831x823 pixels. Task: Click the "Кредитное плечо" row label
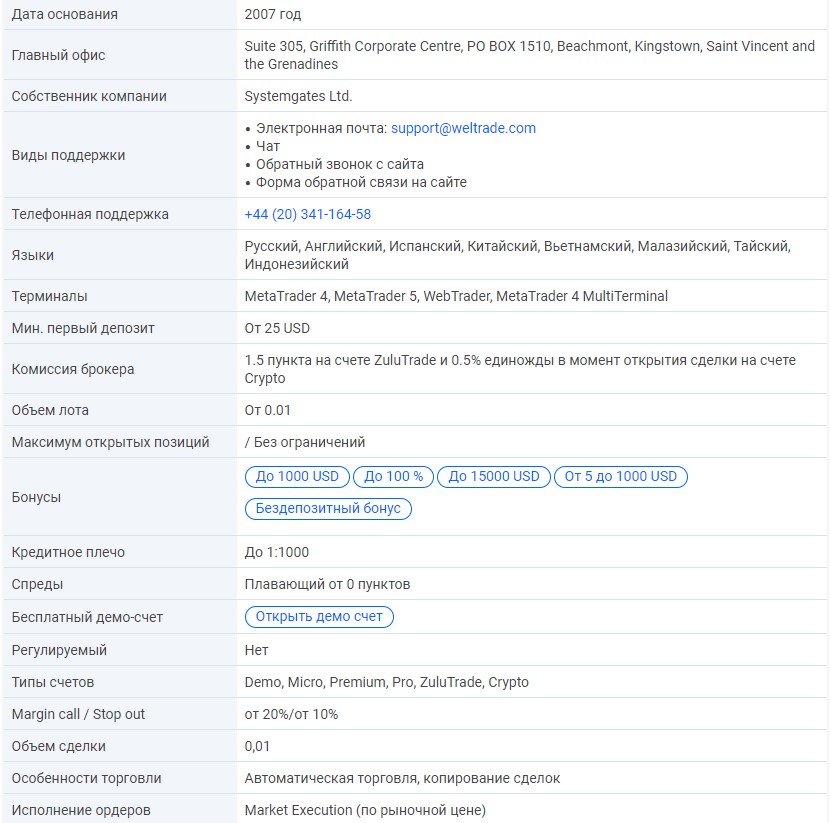pyautogui.click(x=68, y=552)
